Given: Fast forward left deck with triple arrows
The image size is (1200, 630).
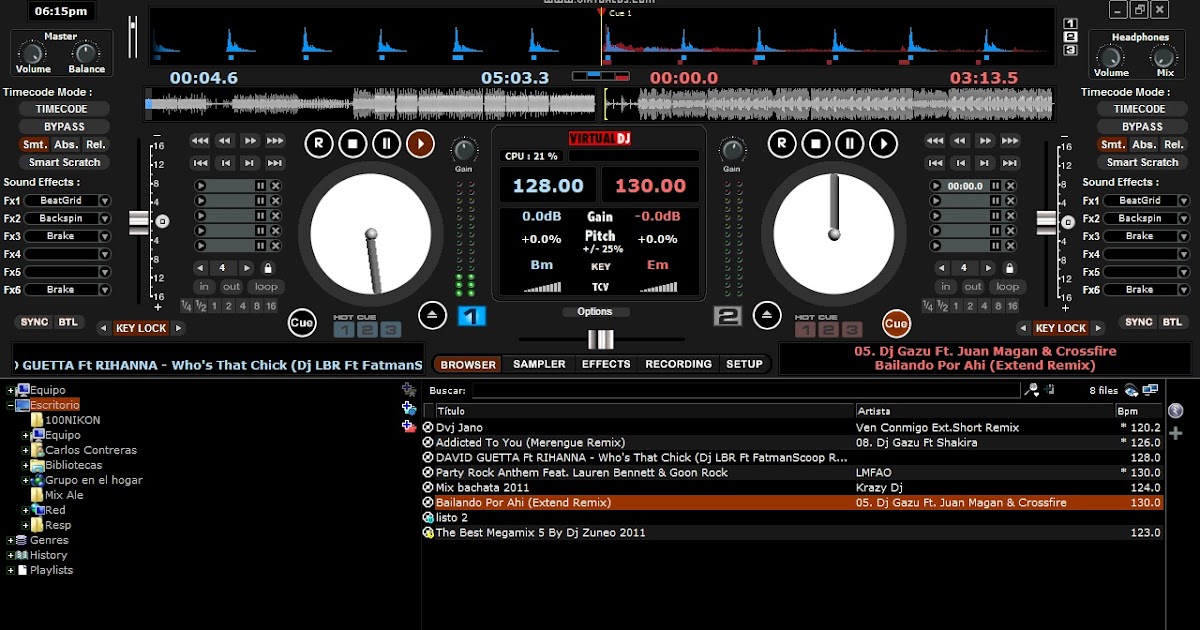Looking at the screenshot, I should click(275, 141).
